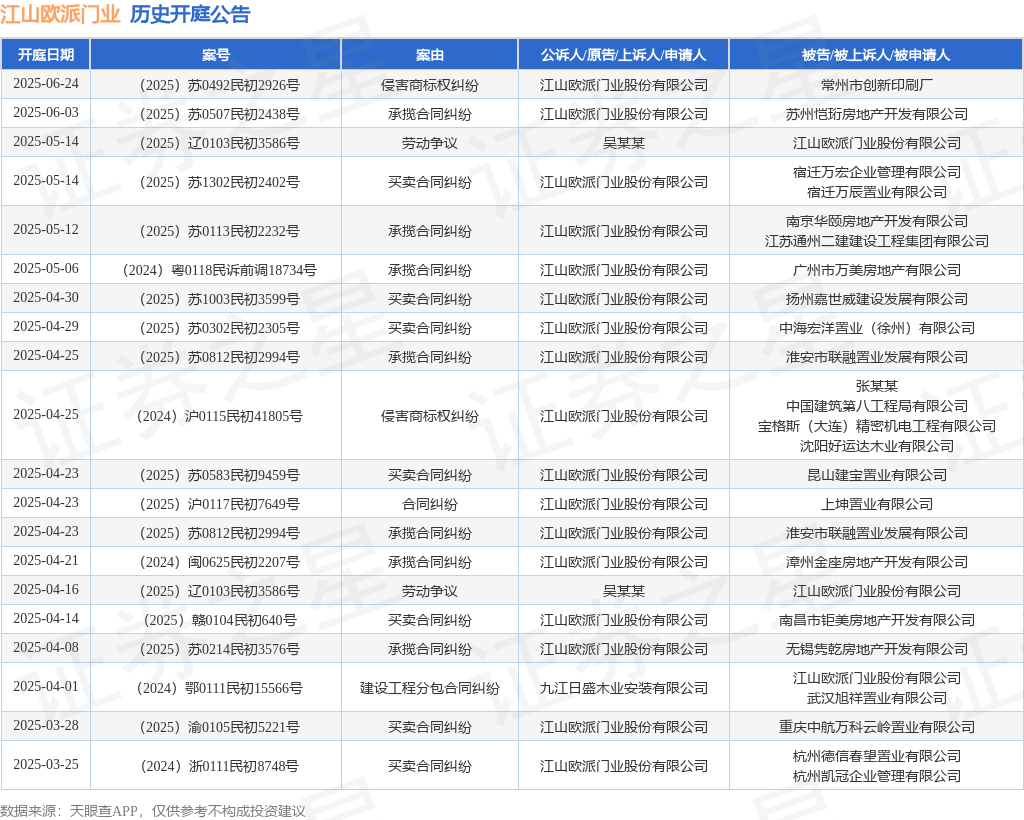Screen dimensions: 1024x820
Task: Click defendant 沈阳好运达木业有限公司
Action: [x=876, y=447]
